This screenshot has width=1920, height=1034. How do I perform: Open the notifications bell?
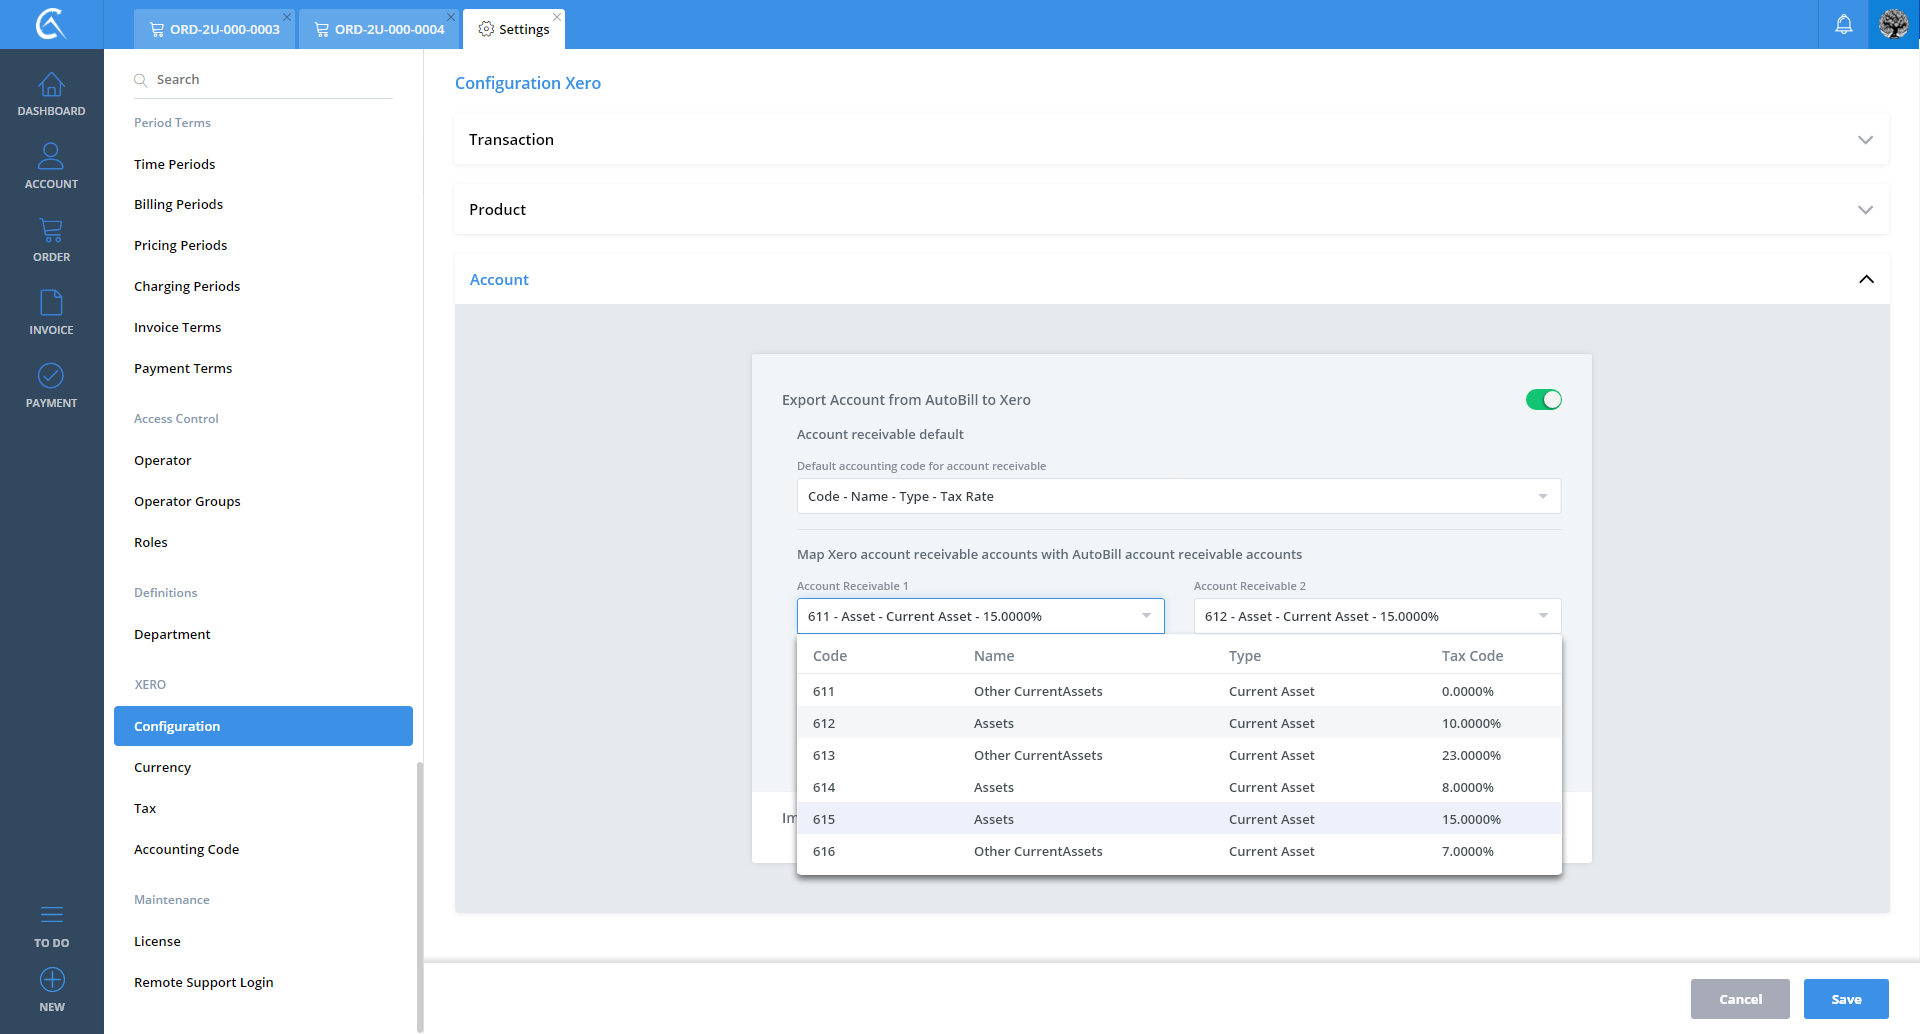click(x=1843, y=25)
